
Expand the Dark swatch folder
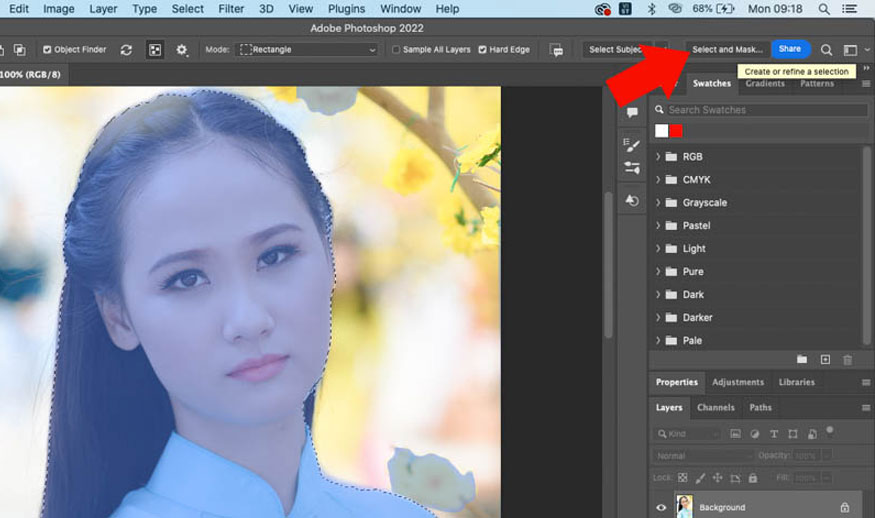point(658,294)
